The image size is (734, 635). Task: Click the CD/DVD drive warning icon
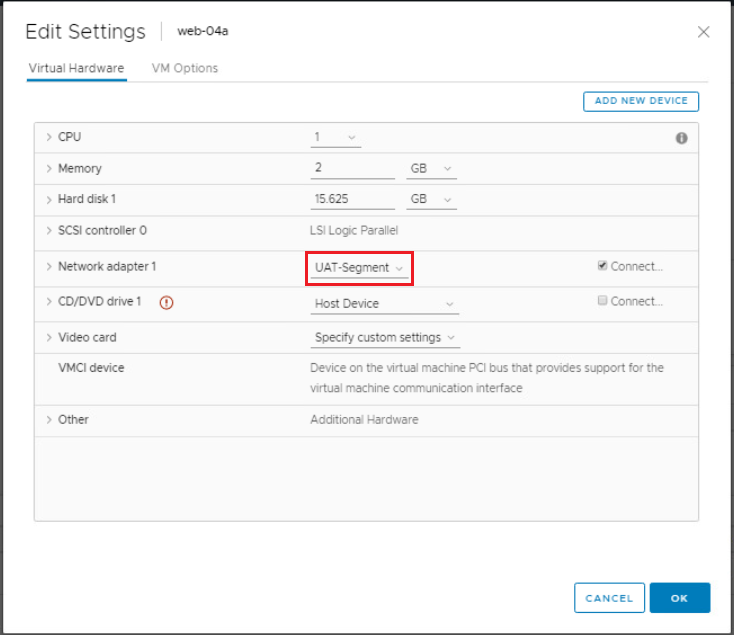click(166, 303)
